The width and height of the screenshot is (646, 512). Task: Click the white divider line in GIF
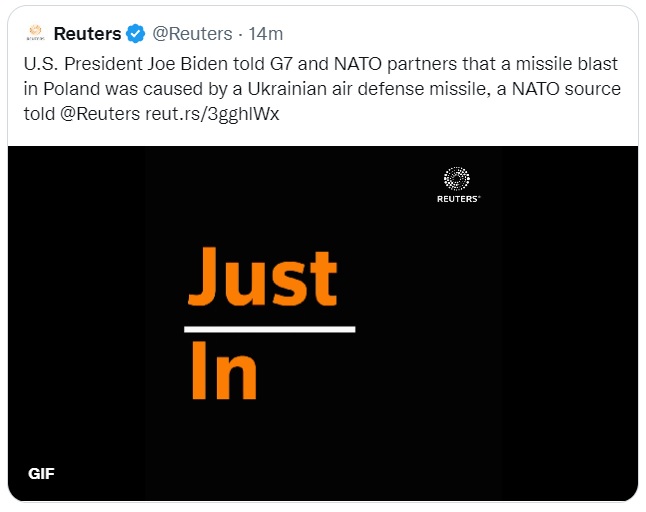coord(270,328)
